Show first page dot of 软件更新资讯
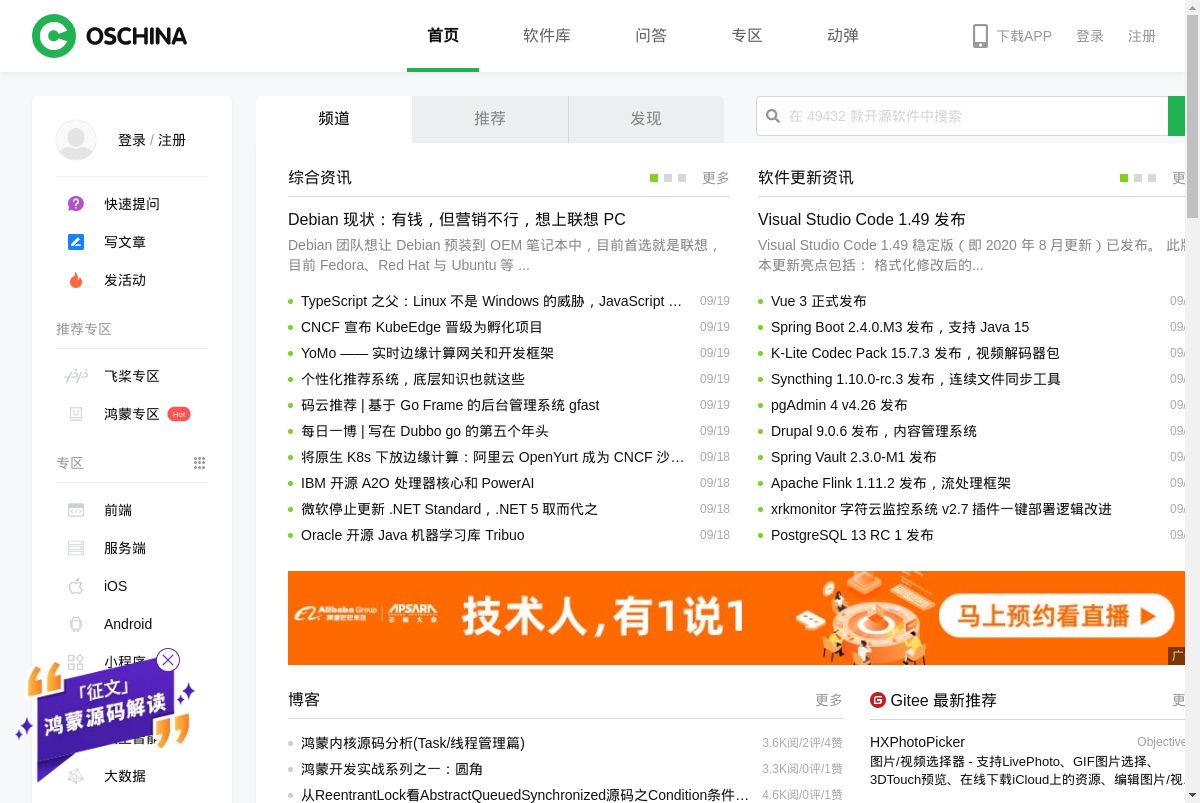Screen dimensions: 1200x803 [1124, 178]
